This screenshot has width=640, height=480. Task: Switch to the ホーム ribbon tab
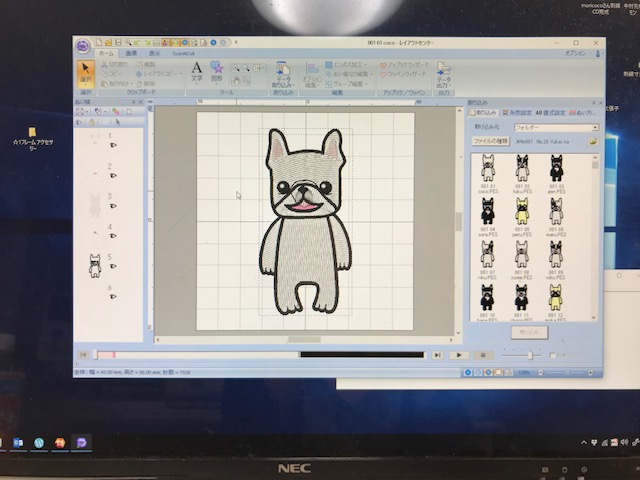pos(107,53)
